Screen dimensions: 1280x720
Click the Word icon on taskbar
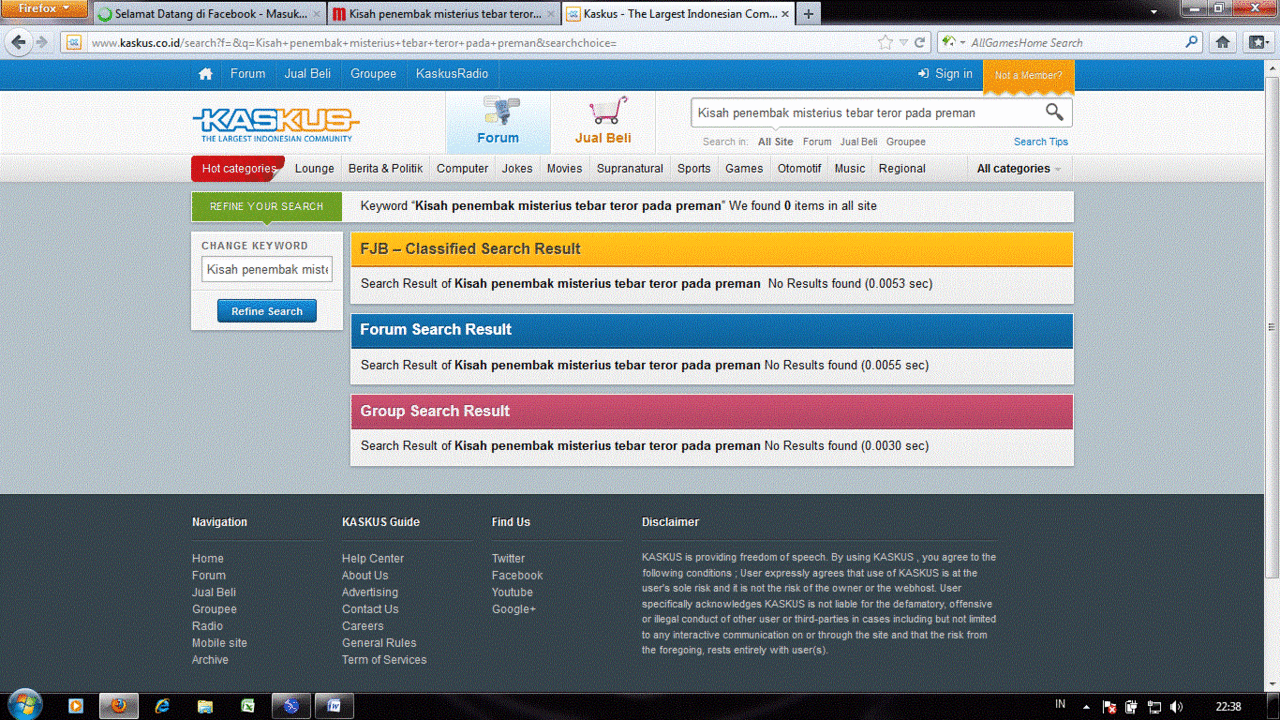tap(334, 706)
